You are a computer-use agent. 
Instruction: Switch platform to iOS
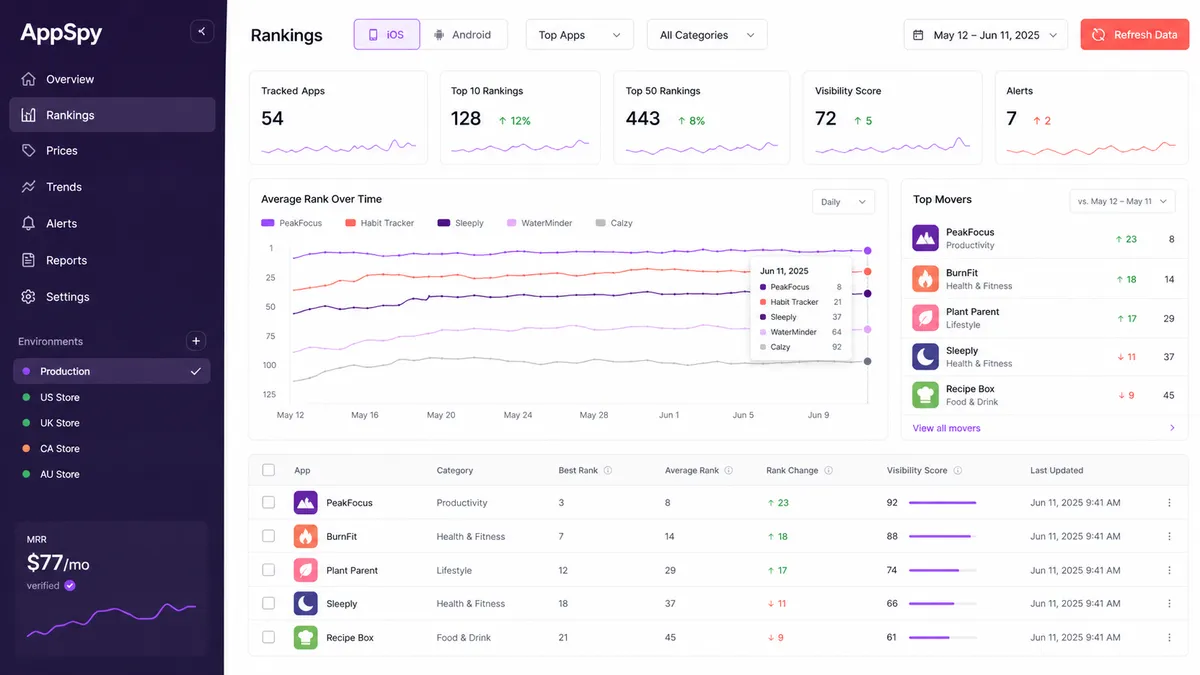[386, 35]
